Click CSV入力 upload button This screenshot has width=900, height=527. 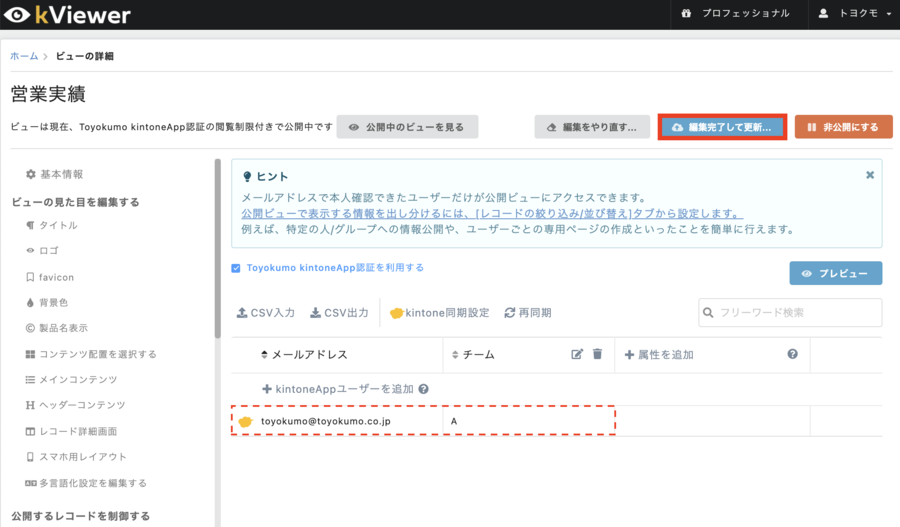[x=266, y=313]
